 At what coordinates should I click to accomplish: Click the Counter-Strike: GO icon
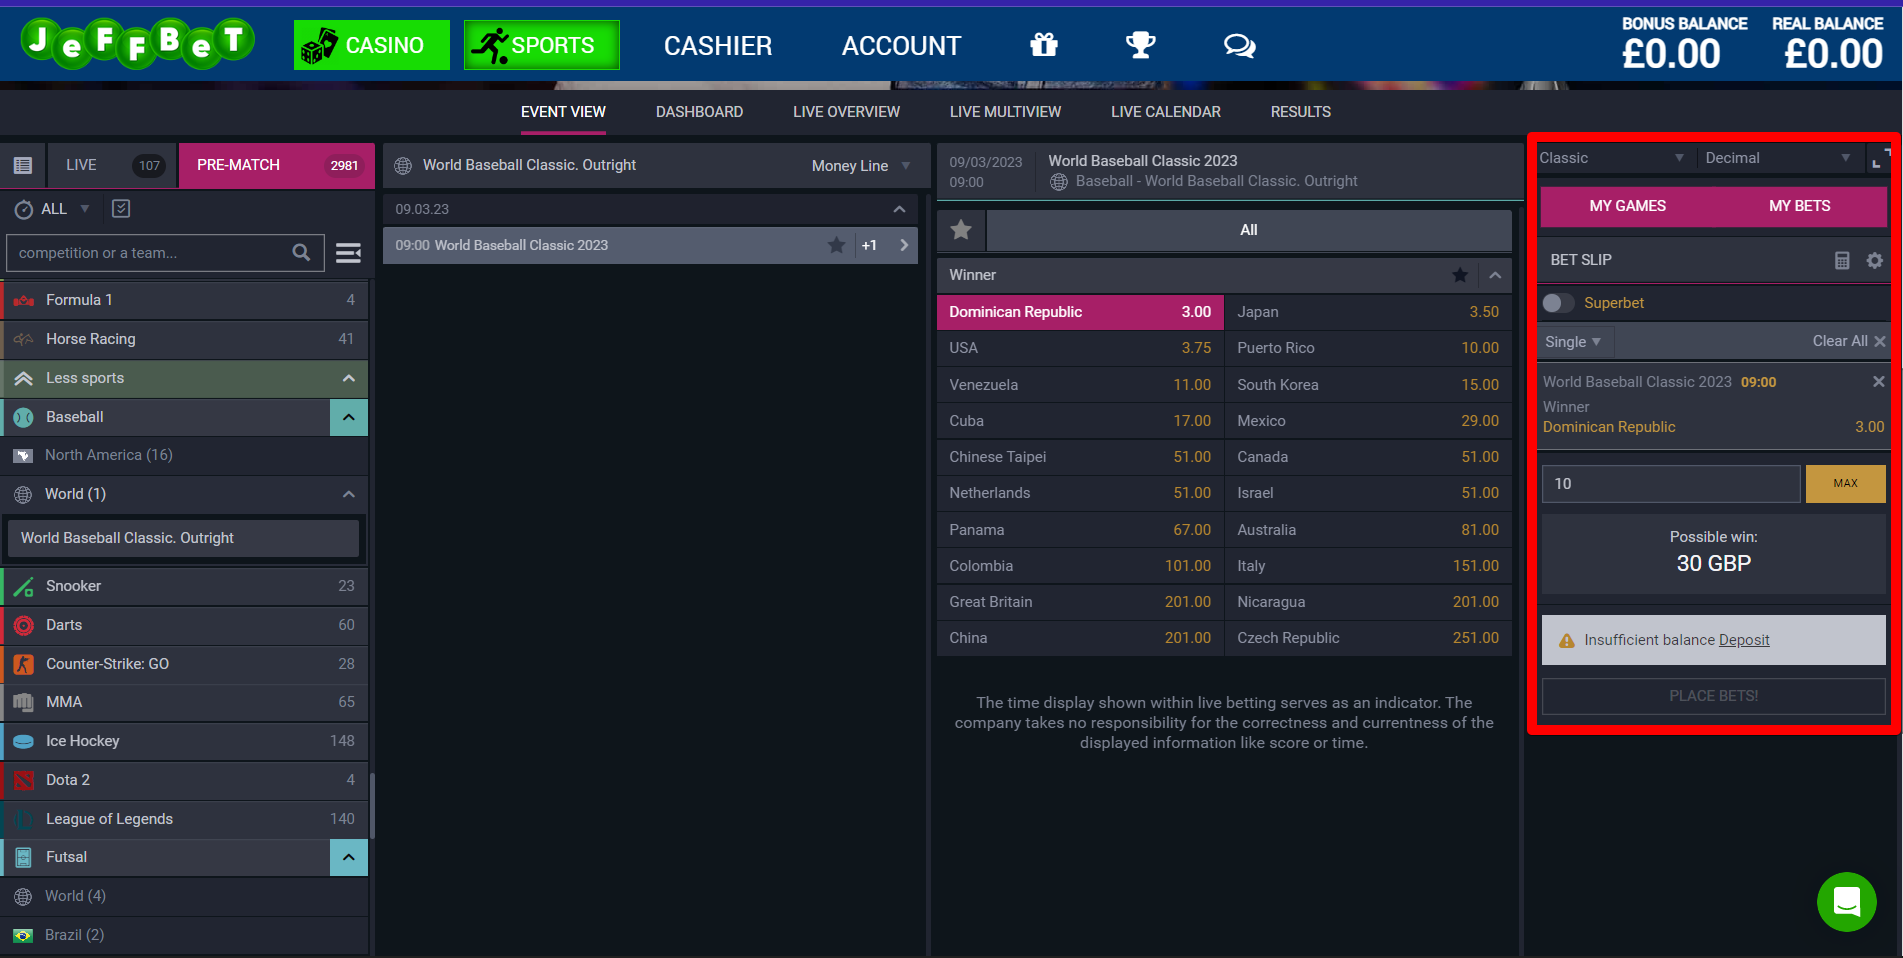pyautogui.click(x=24, y=664)
